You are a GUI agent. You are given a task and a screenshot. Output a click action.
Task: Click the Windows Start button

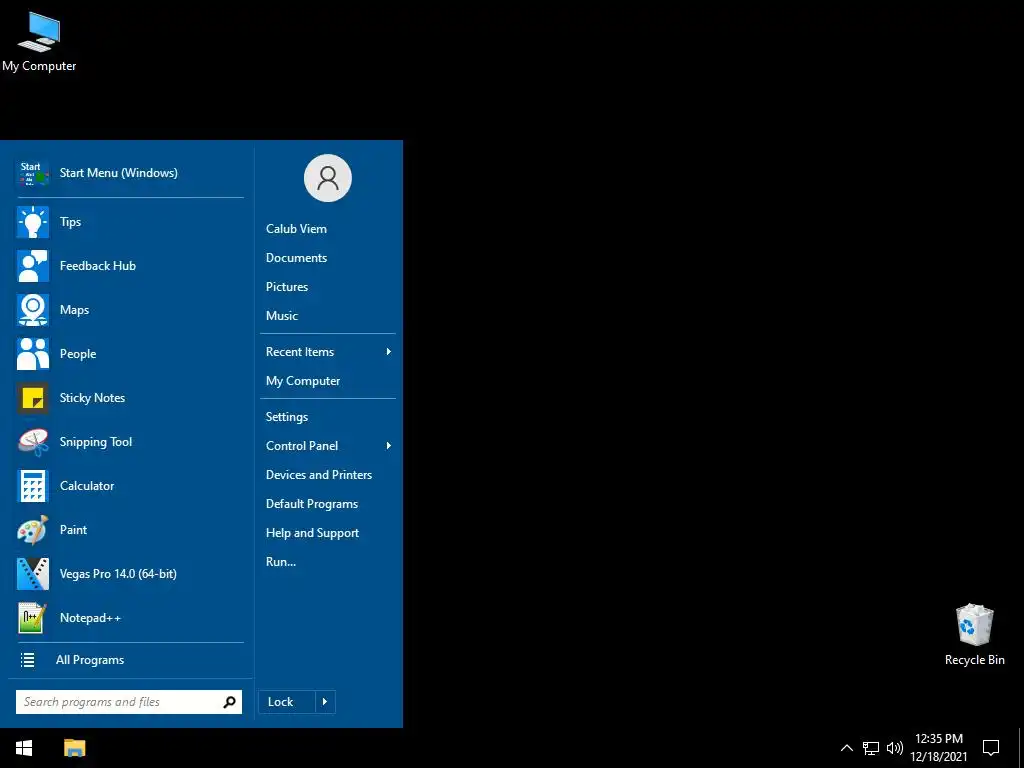click(x=24, y=748)
